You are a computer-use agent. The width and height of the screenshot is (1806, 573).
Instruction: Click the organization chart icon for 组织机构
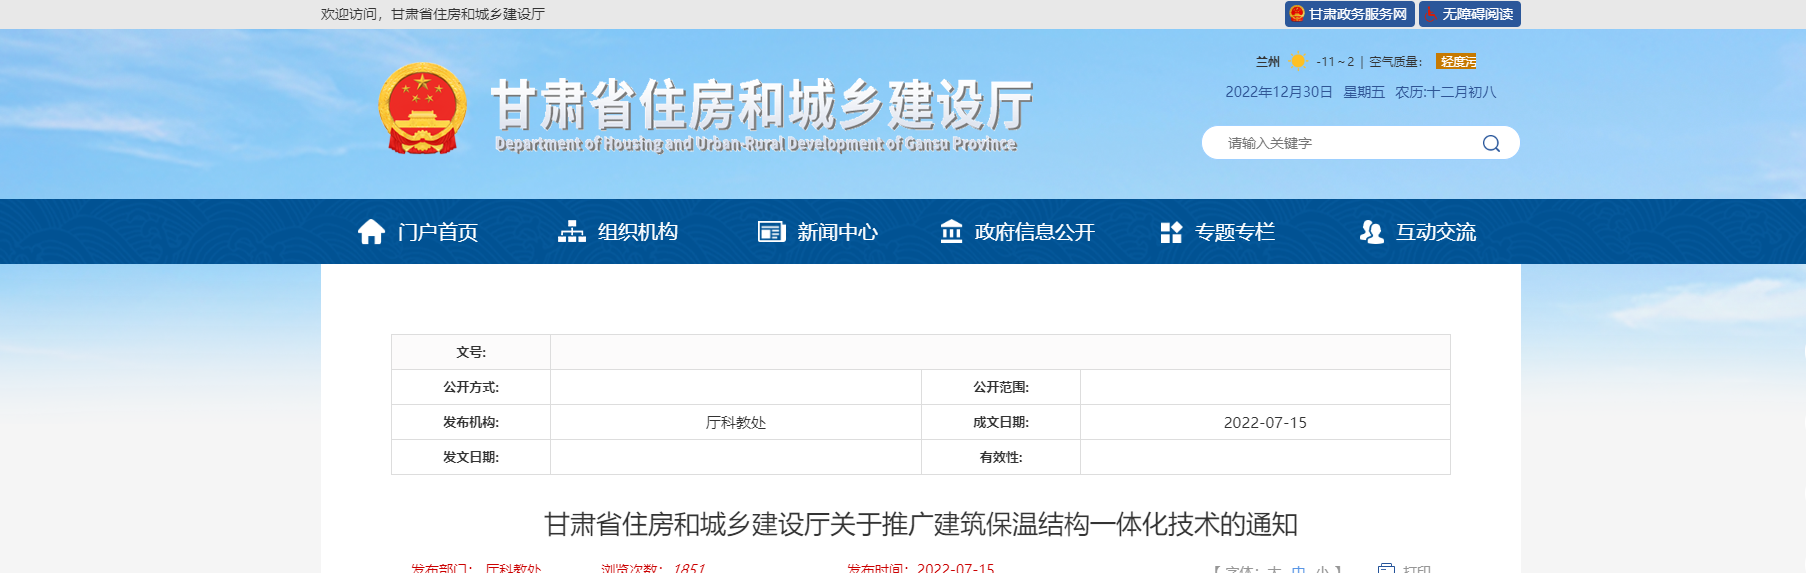[x=571, y=232]
